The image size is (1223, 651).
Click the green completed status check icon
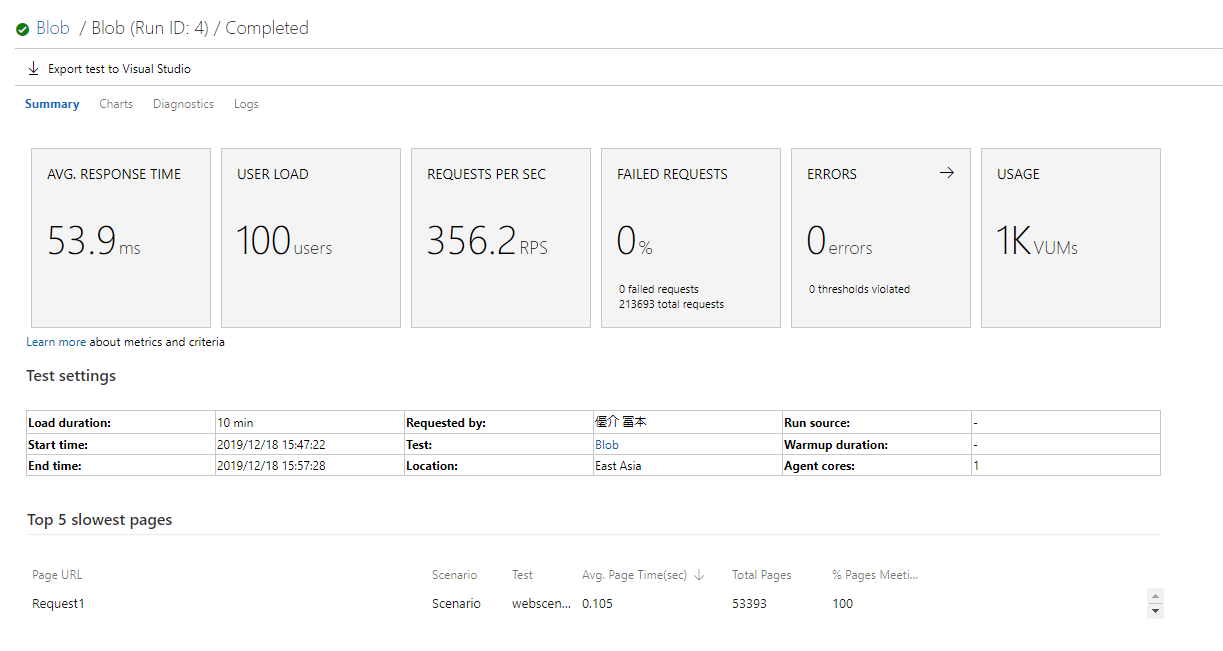pos(22,29)
